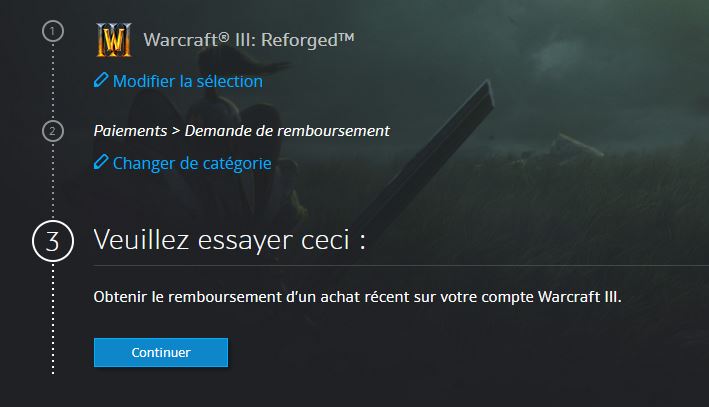This screenshot has width=709, height=407.
Task: Select Demande de remboursement breadcrumb item
Action: [287, 131]
